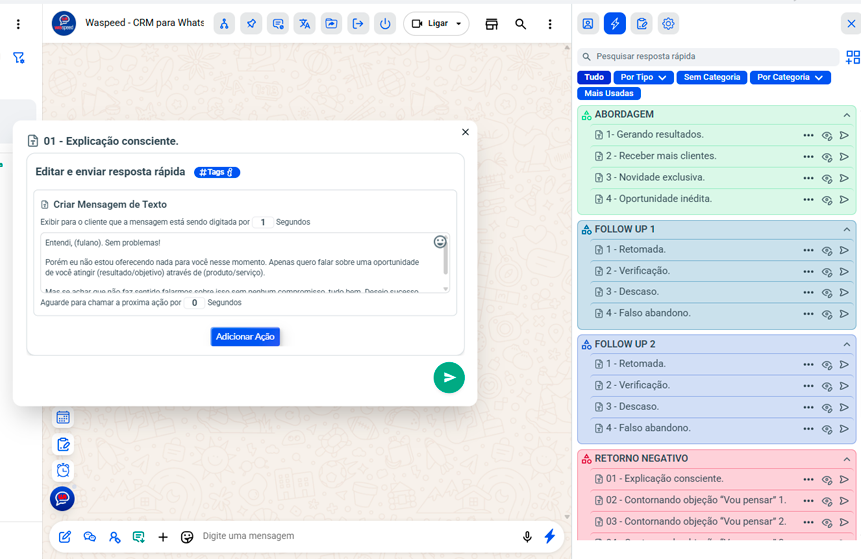Collapse the ABORDAGEM category
The width and height of the screenshot is (861, 559).
[x=846, y=115]
